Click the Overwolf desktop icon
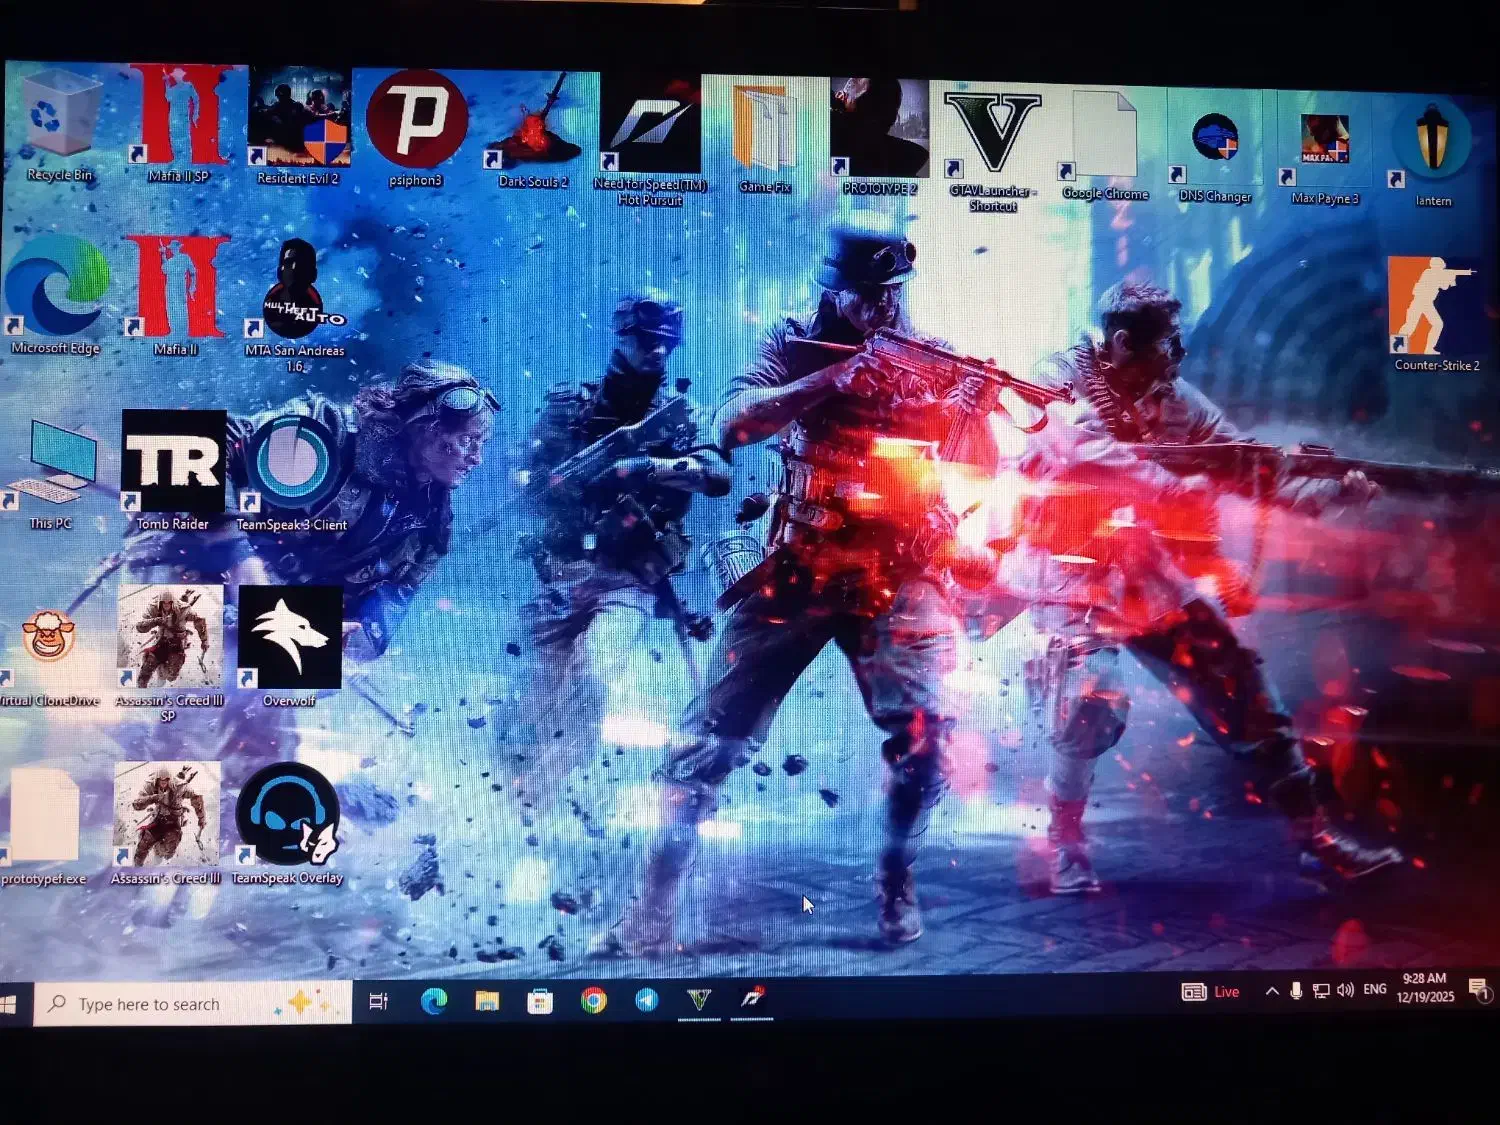 pyautogui.click(x=290, y=638)
